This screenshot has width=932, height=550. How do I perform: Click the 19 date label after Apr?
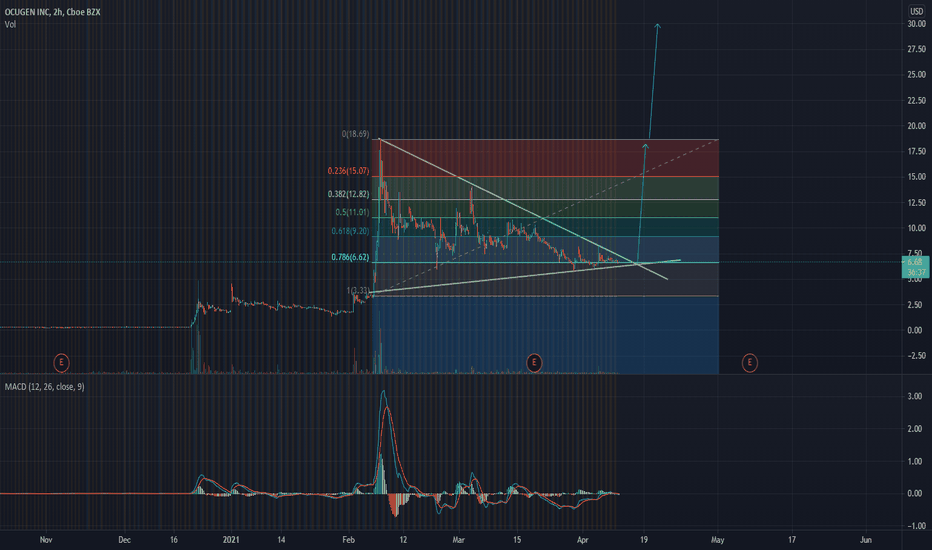tap(644, 540)
